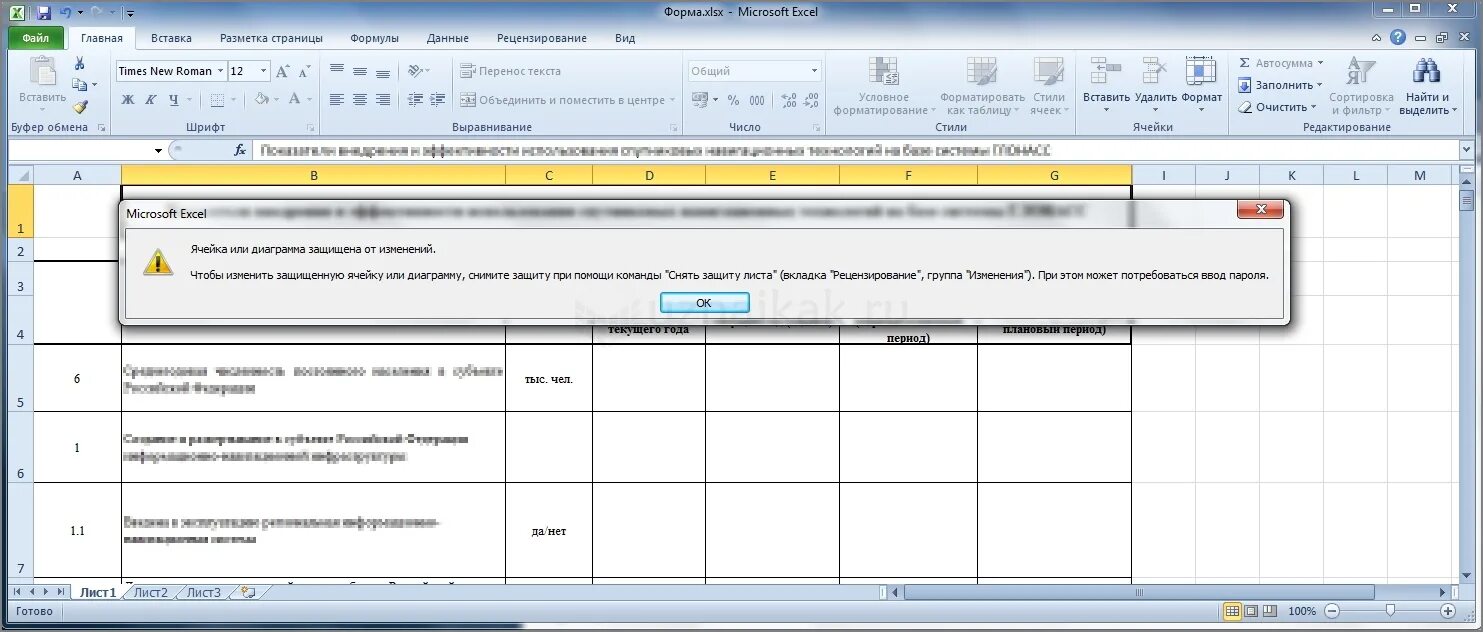Toggle italic К formatting
1483x632 pixels.
click(x=151, y=100)
